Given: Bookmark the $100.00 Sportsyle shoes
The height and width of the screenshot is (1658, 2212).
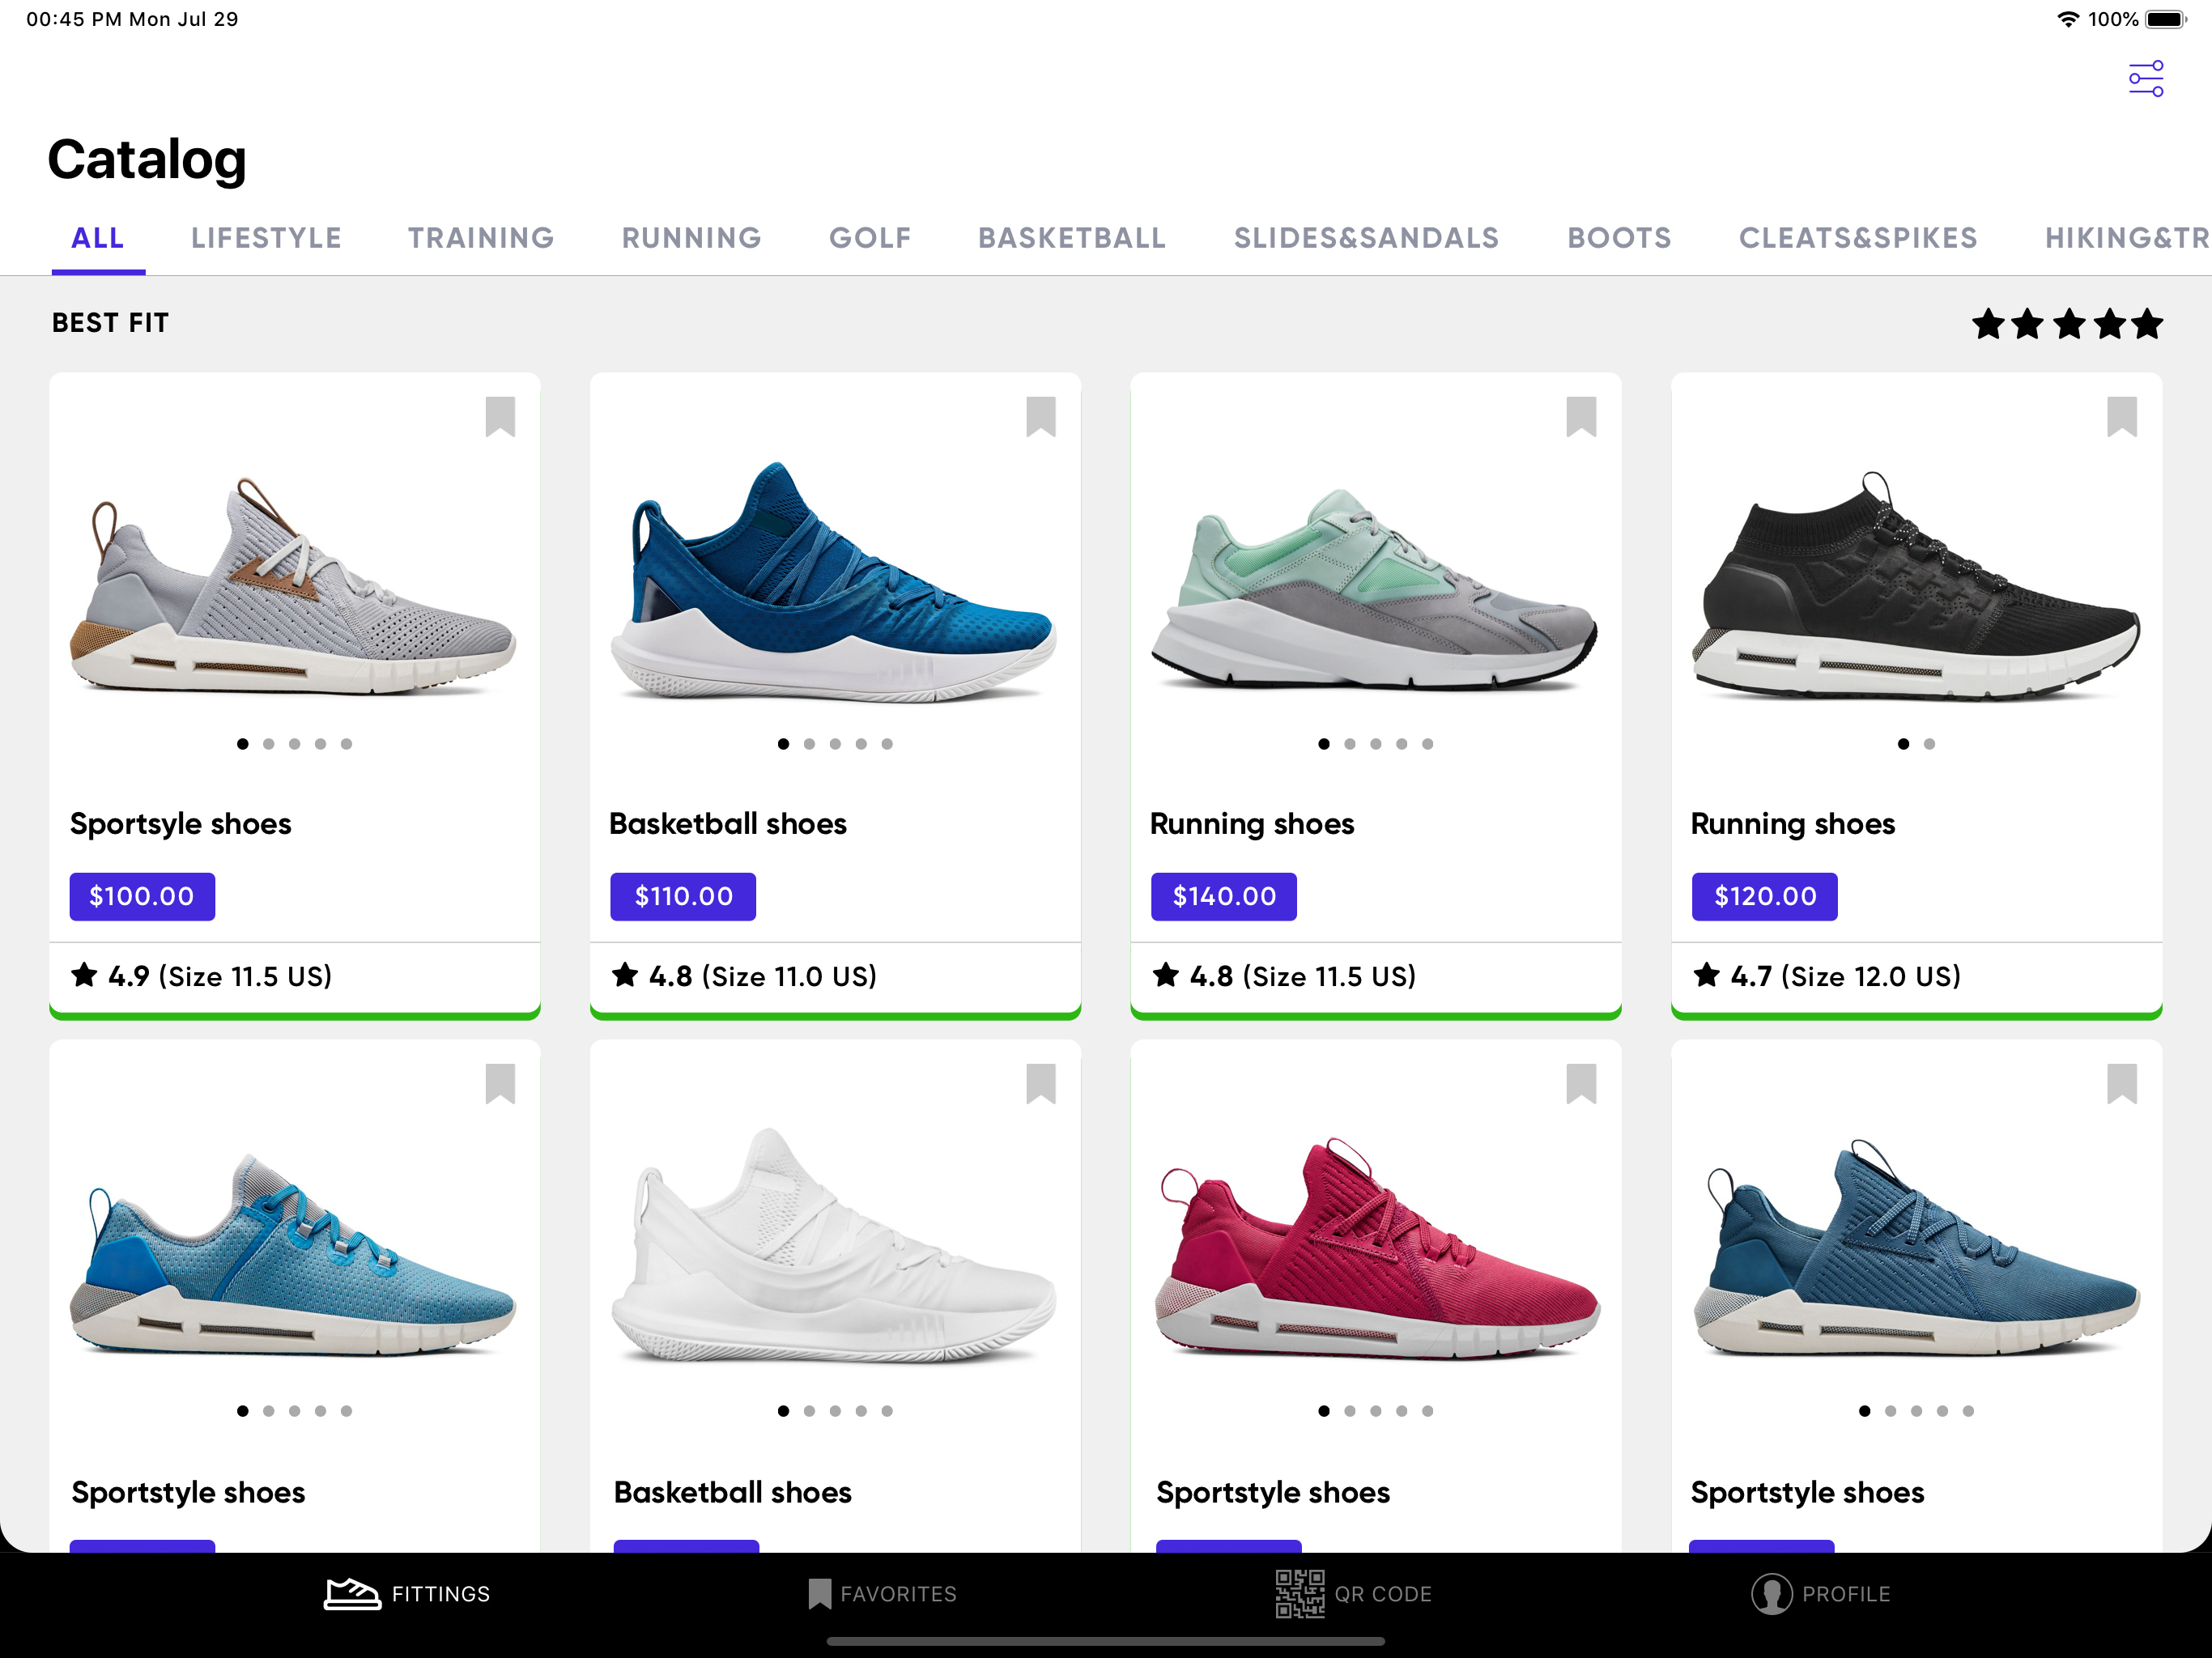Looking at the screenshot, I should click(x=500, y=416).
